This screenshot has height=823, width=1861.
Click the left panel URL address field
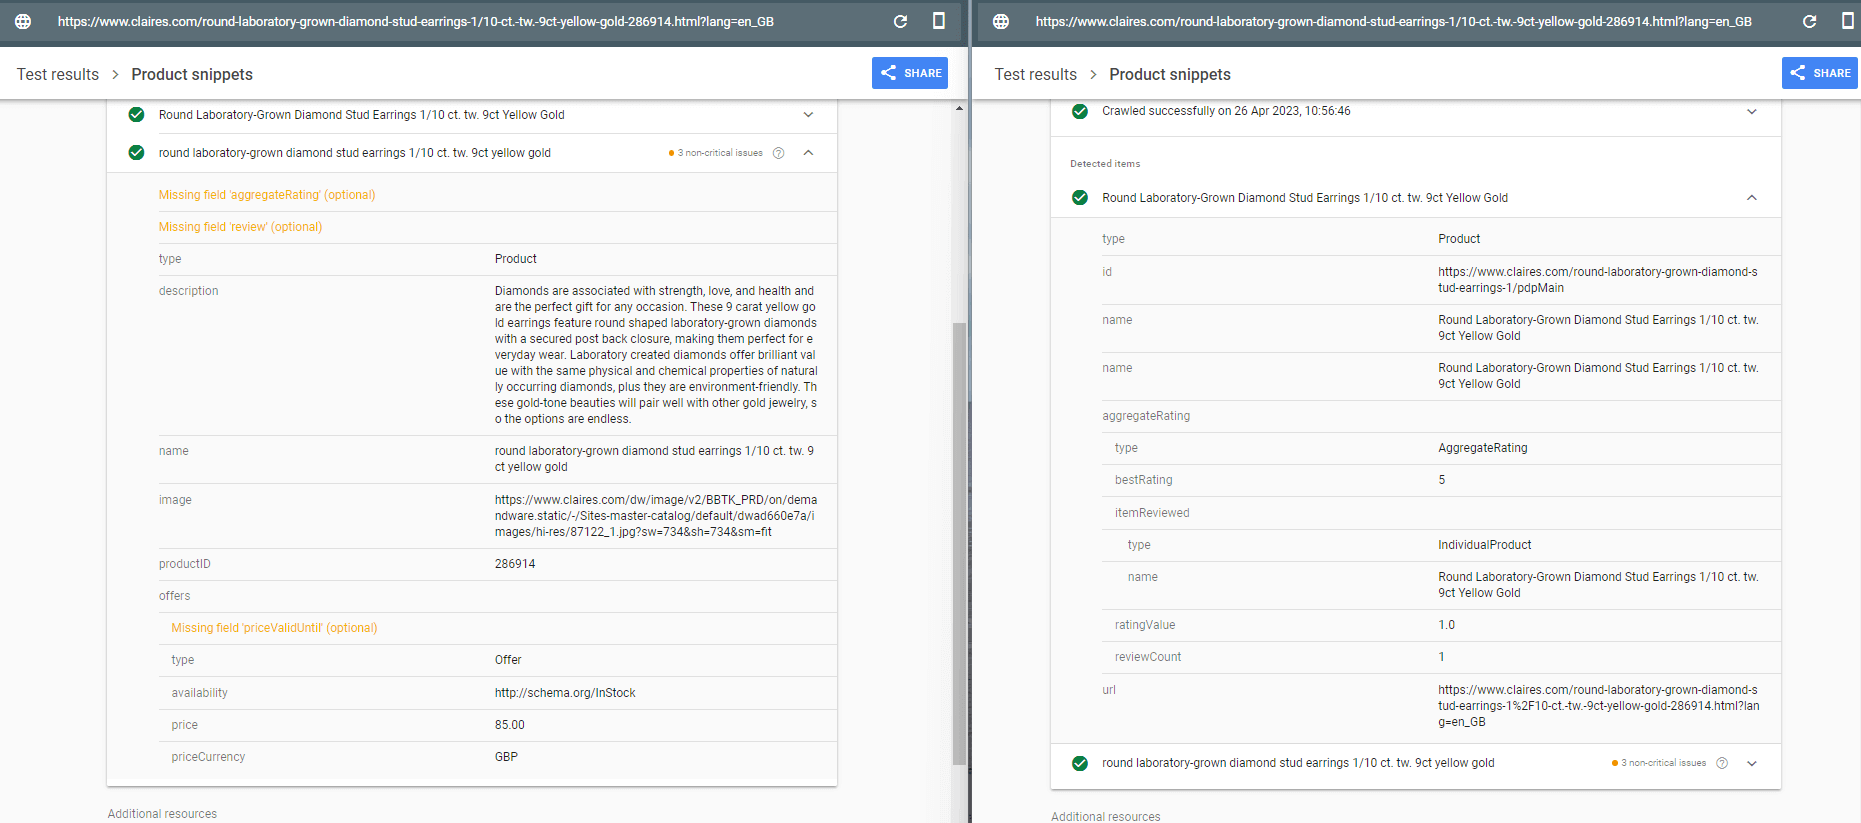415,21
